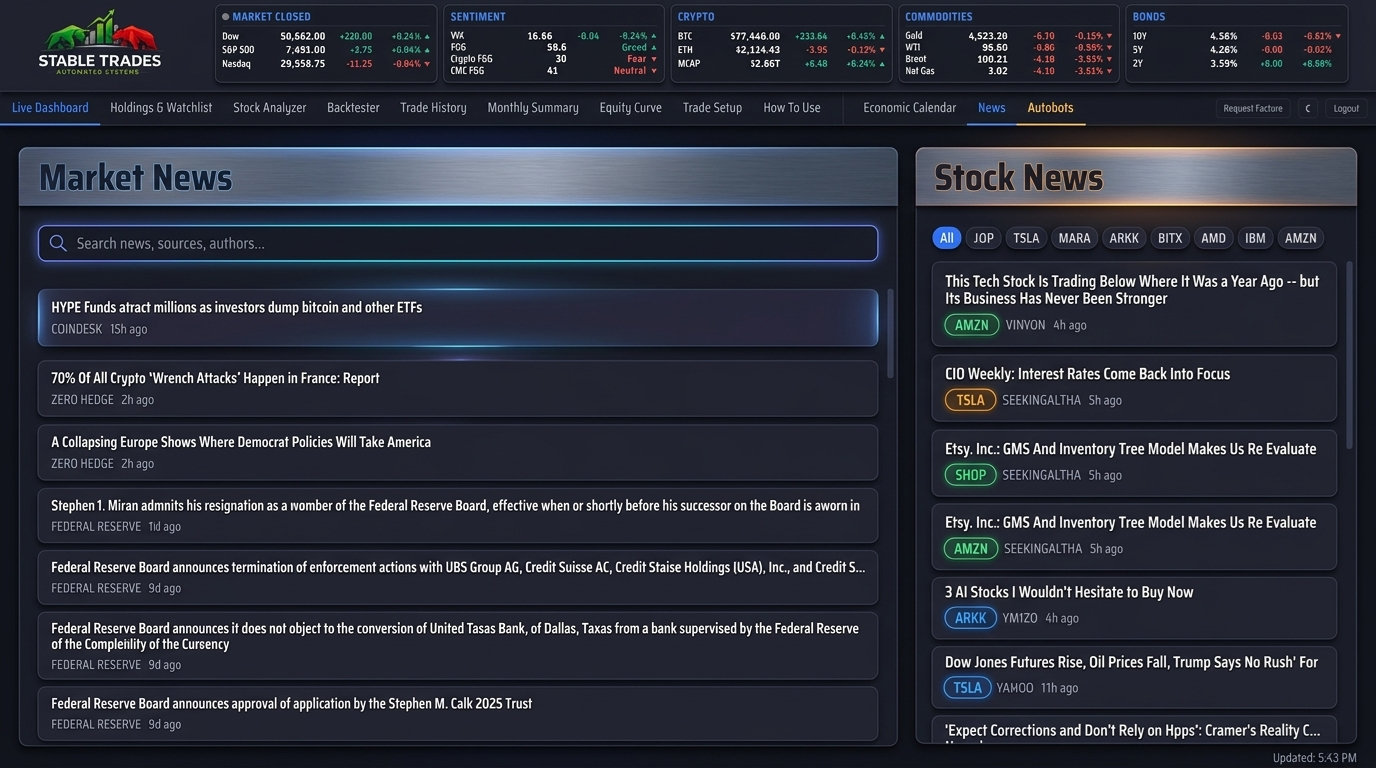Screen dimensions: 1376x768
Task: Click the Stock News panel scrollbar
Action: (1349, 355)
